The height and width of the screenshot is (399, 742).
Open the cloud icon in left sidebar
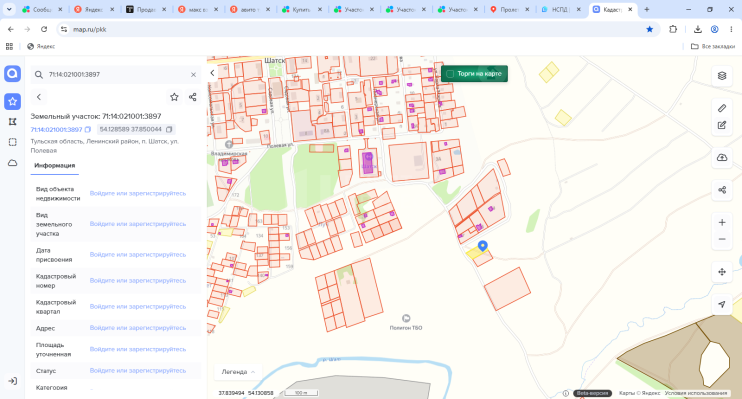click(12, 163)
